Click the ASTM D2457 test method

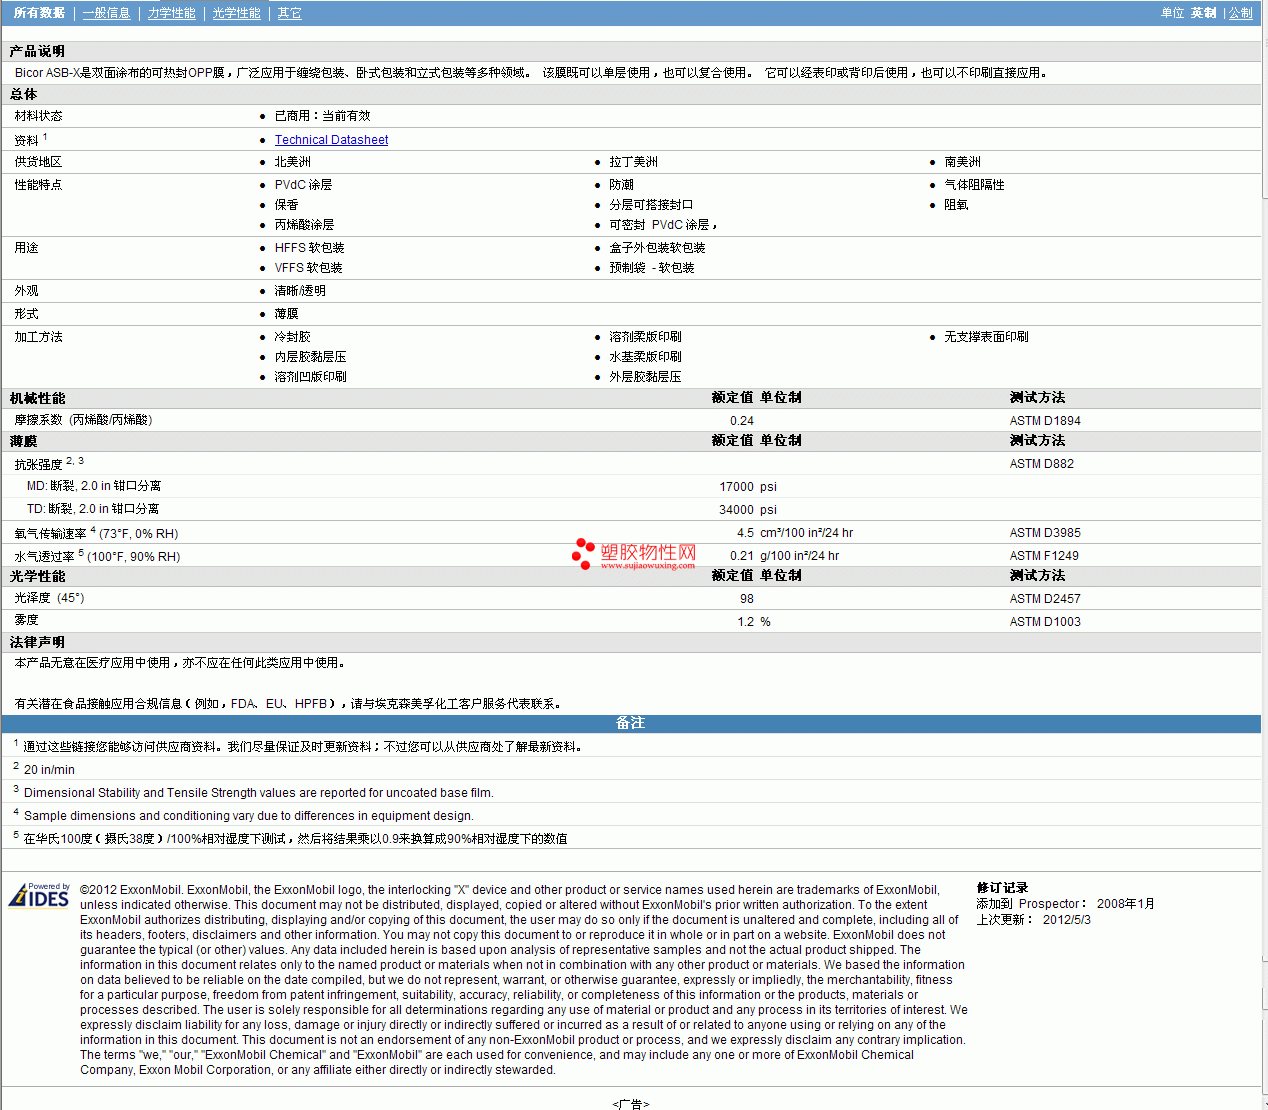[x=1045, y=599]
